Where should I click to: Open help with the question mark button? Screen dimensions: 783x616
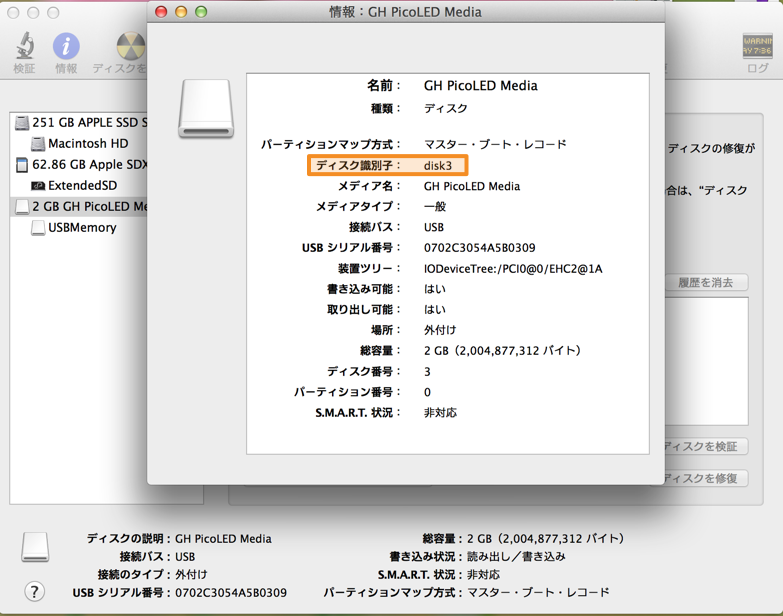click(34, 592)
